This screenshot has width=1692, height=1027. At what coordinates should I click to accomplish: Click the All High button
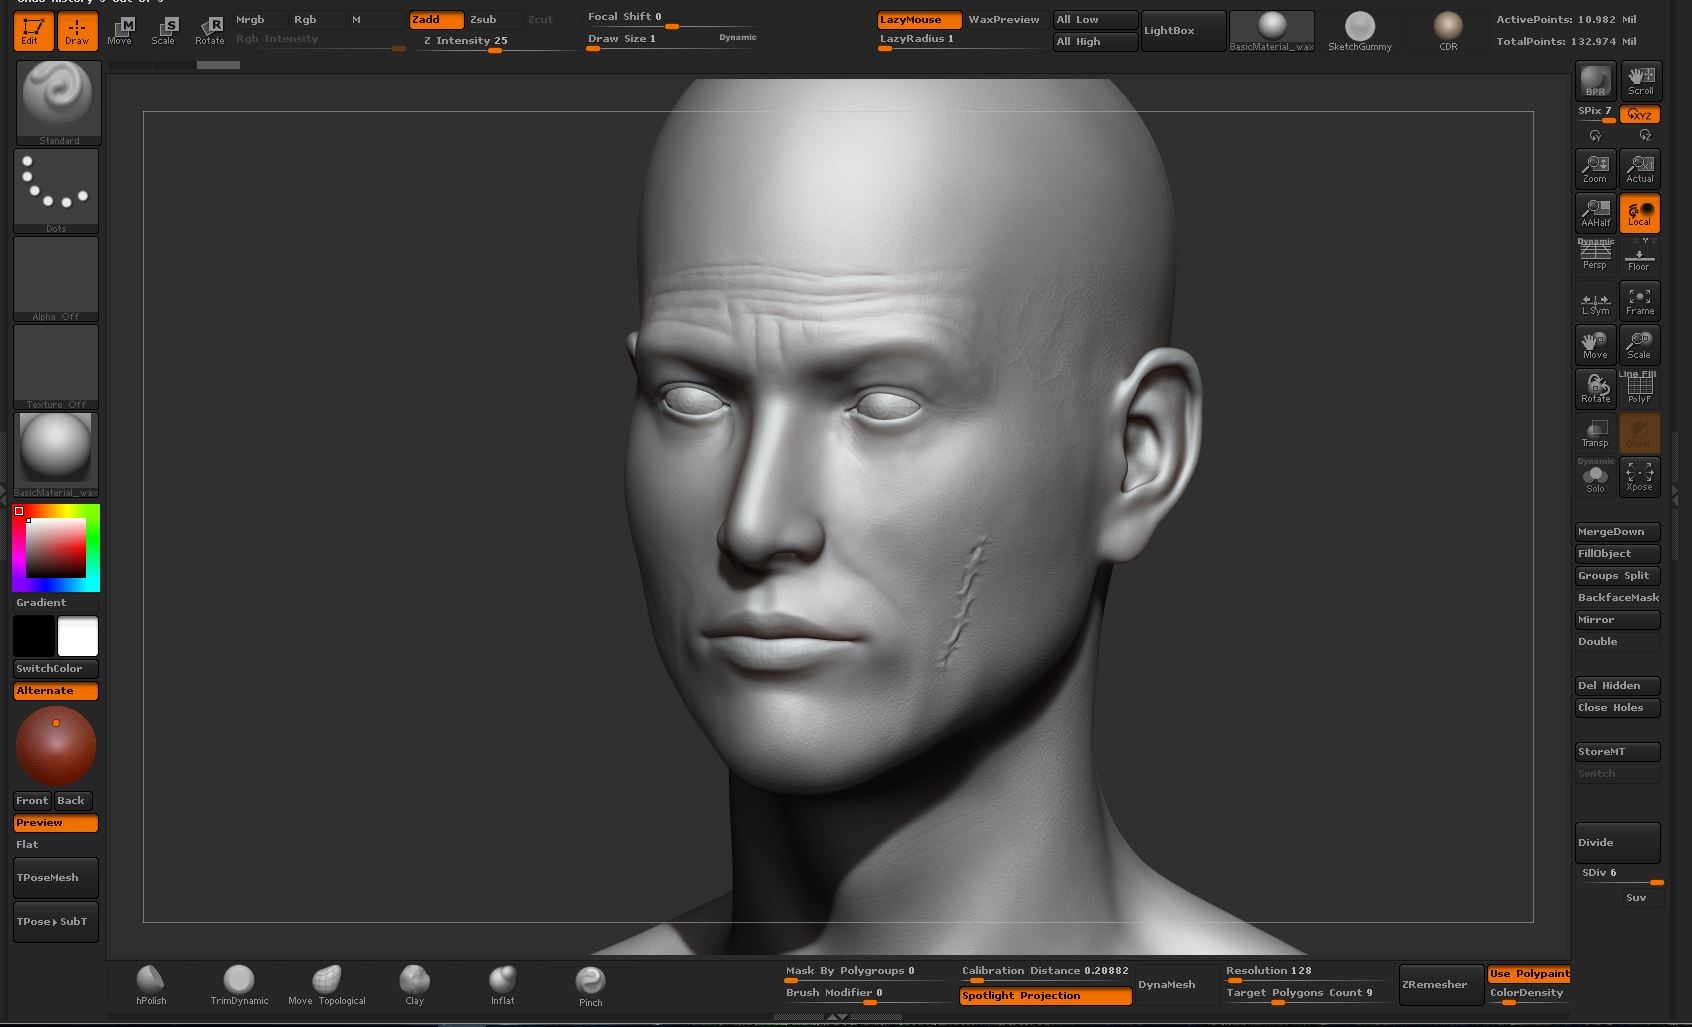[x=1095, y=42]
